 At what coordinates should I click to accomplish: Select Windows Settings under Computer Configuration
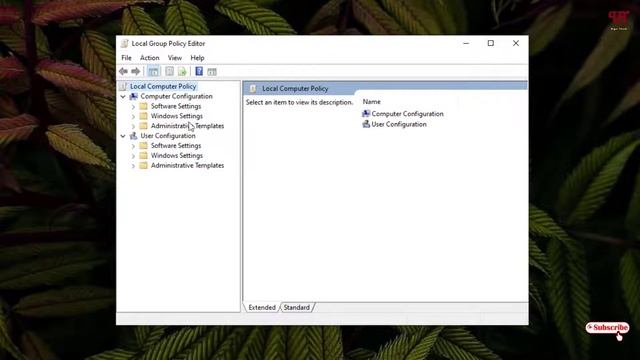177,116
